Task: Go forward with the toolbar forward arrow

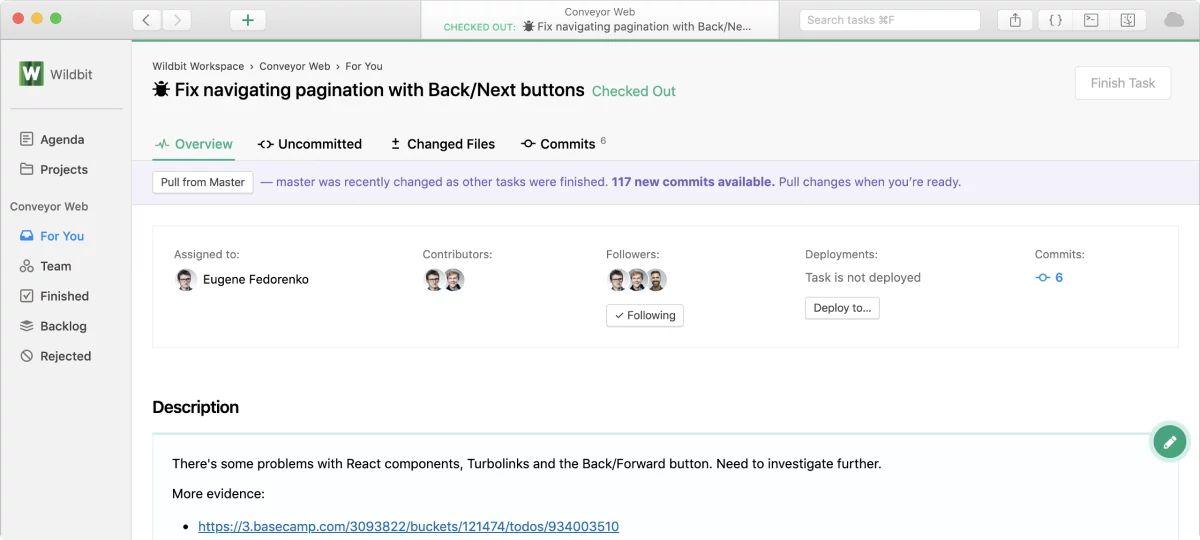Action: coord(177,20)
